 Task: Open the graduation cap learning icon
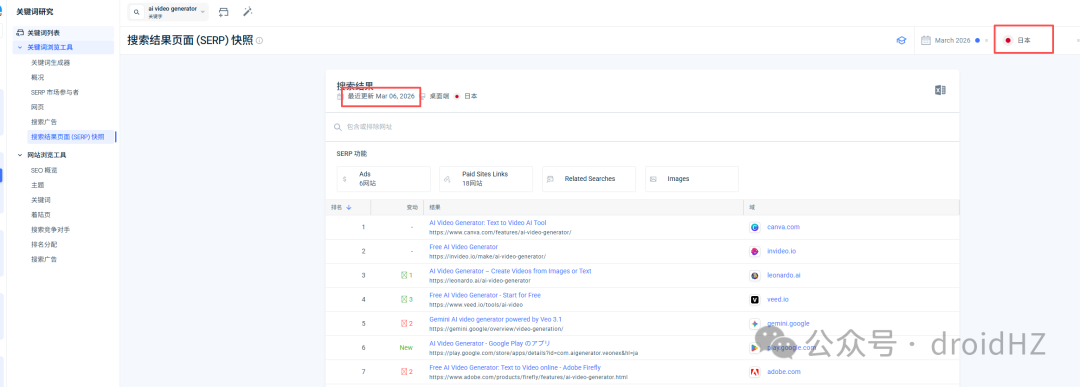tap(901, 41)
